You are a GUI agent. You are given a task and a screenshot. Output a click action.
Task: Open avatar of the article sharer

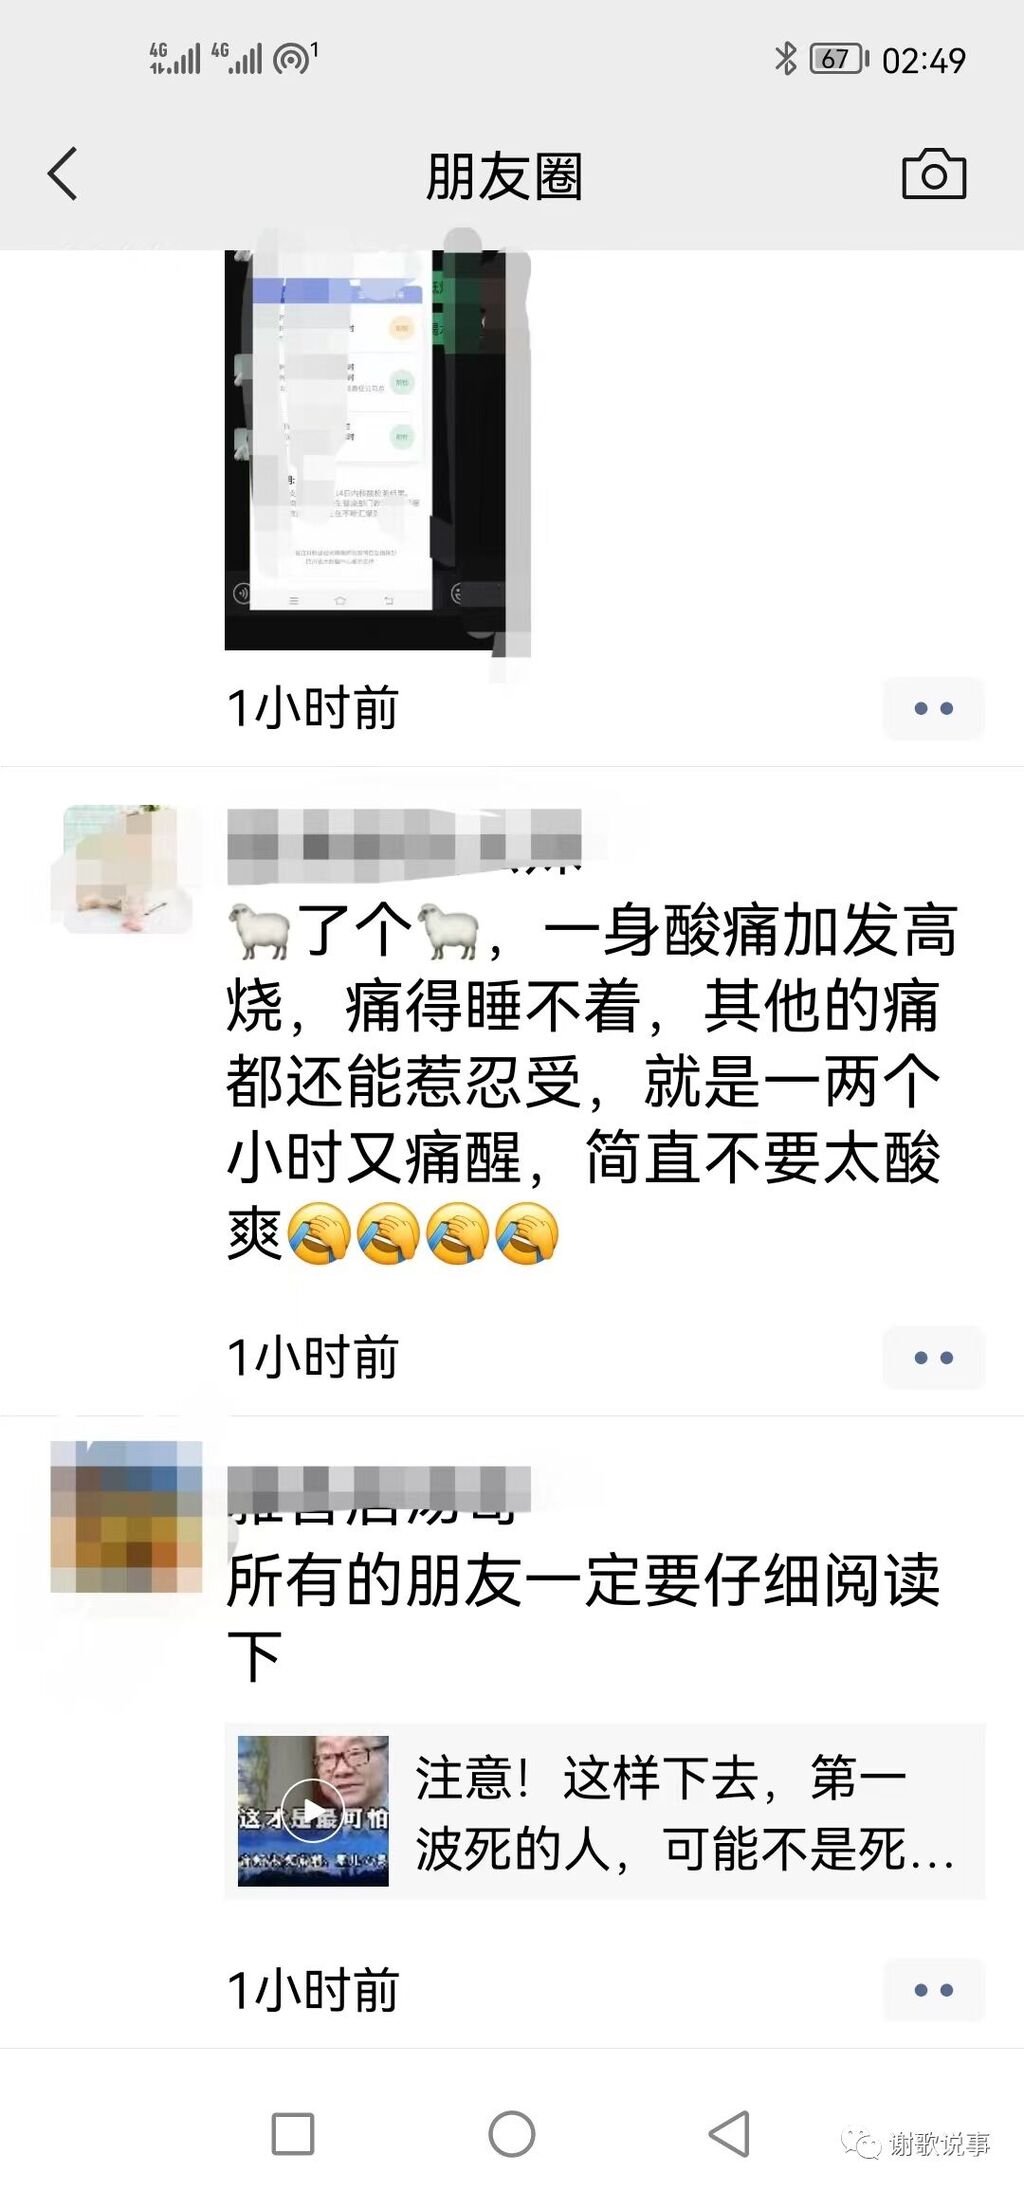point(127,1516)
